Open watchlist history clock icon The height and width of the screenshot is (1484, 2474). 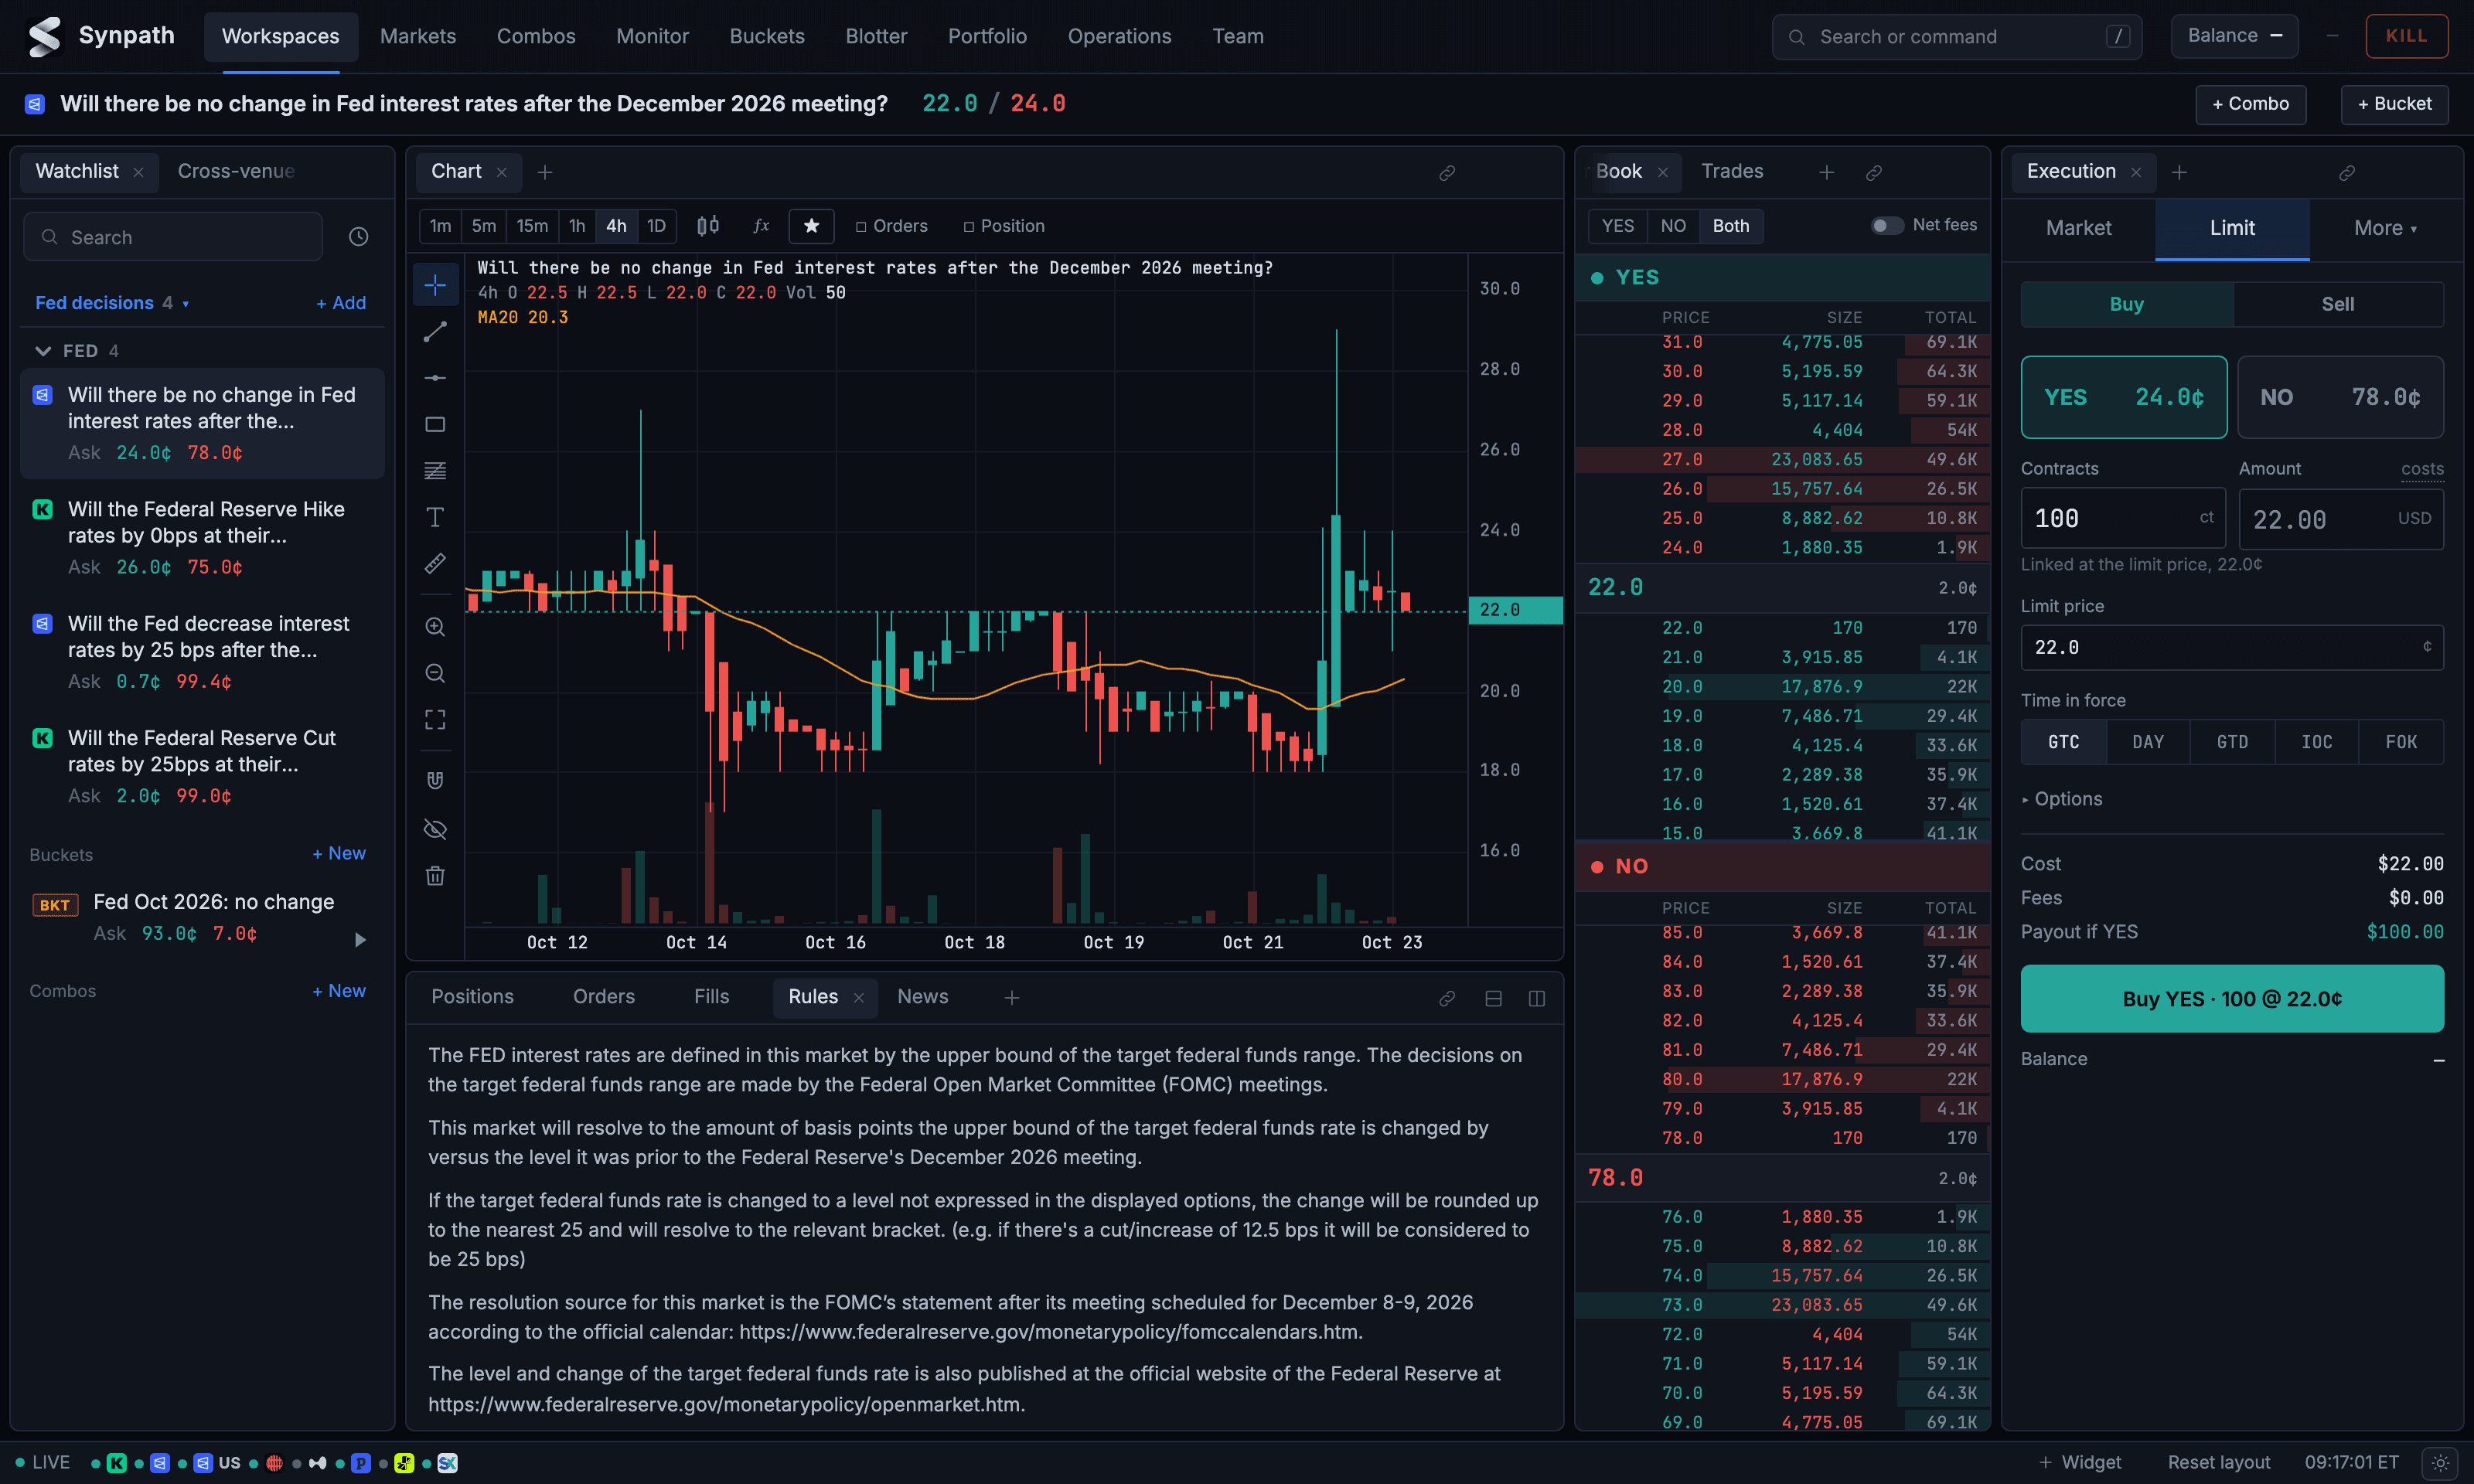pyautogui.click(x=359, y=237)
